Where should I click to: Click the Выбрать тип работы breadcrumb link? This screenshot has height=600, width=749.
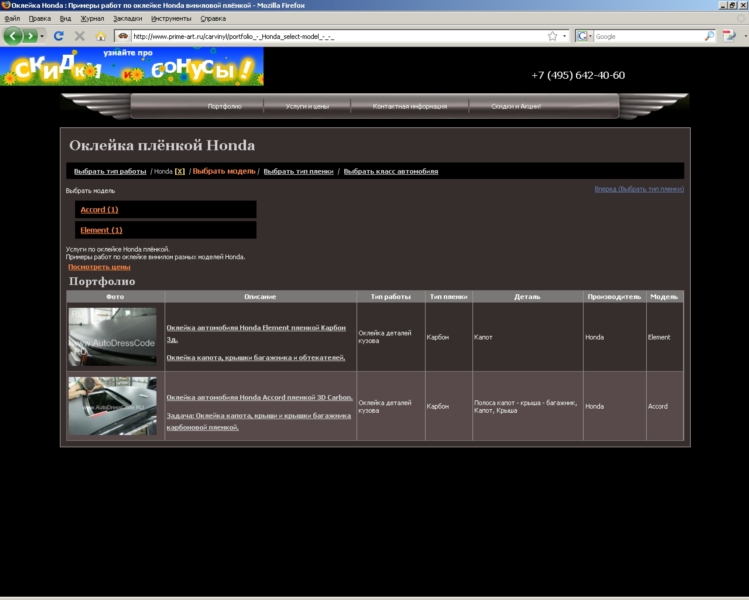pyautogui.click(x=110, y=171)
